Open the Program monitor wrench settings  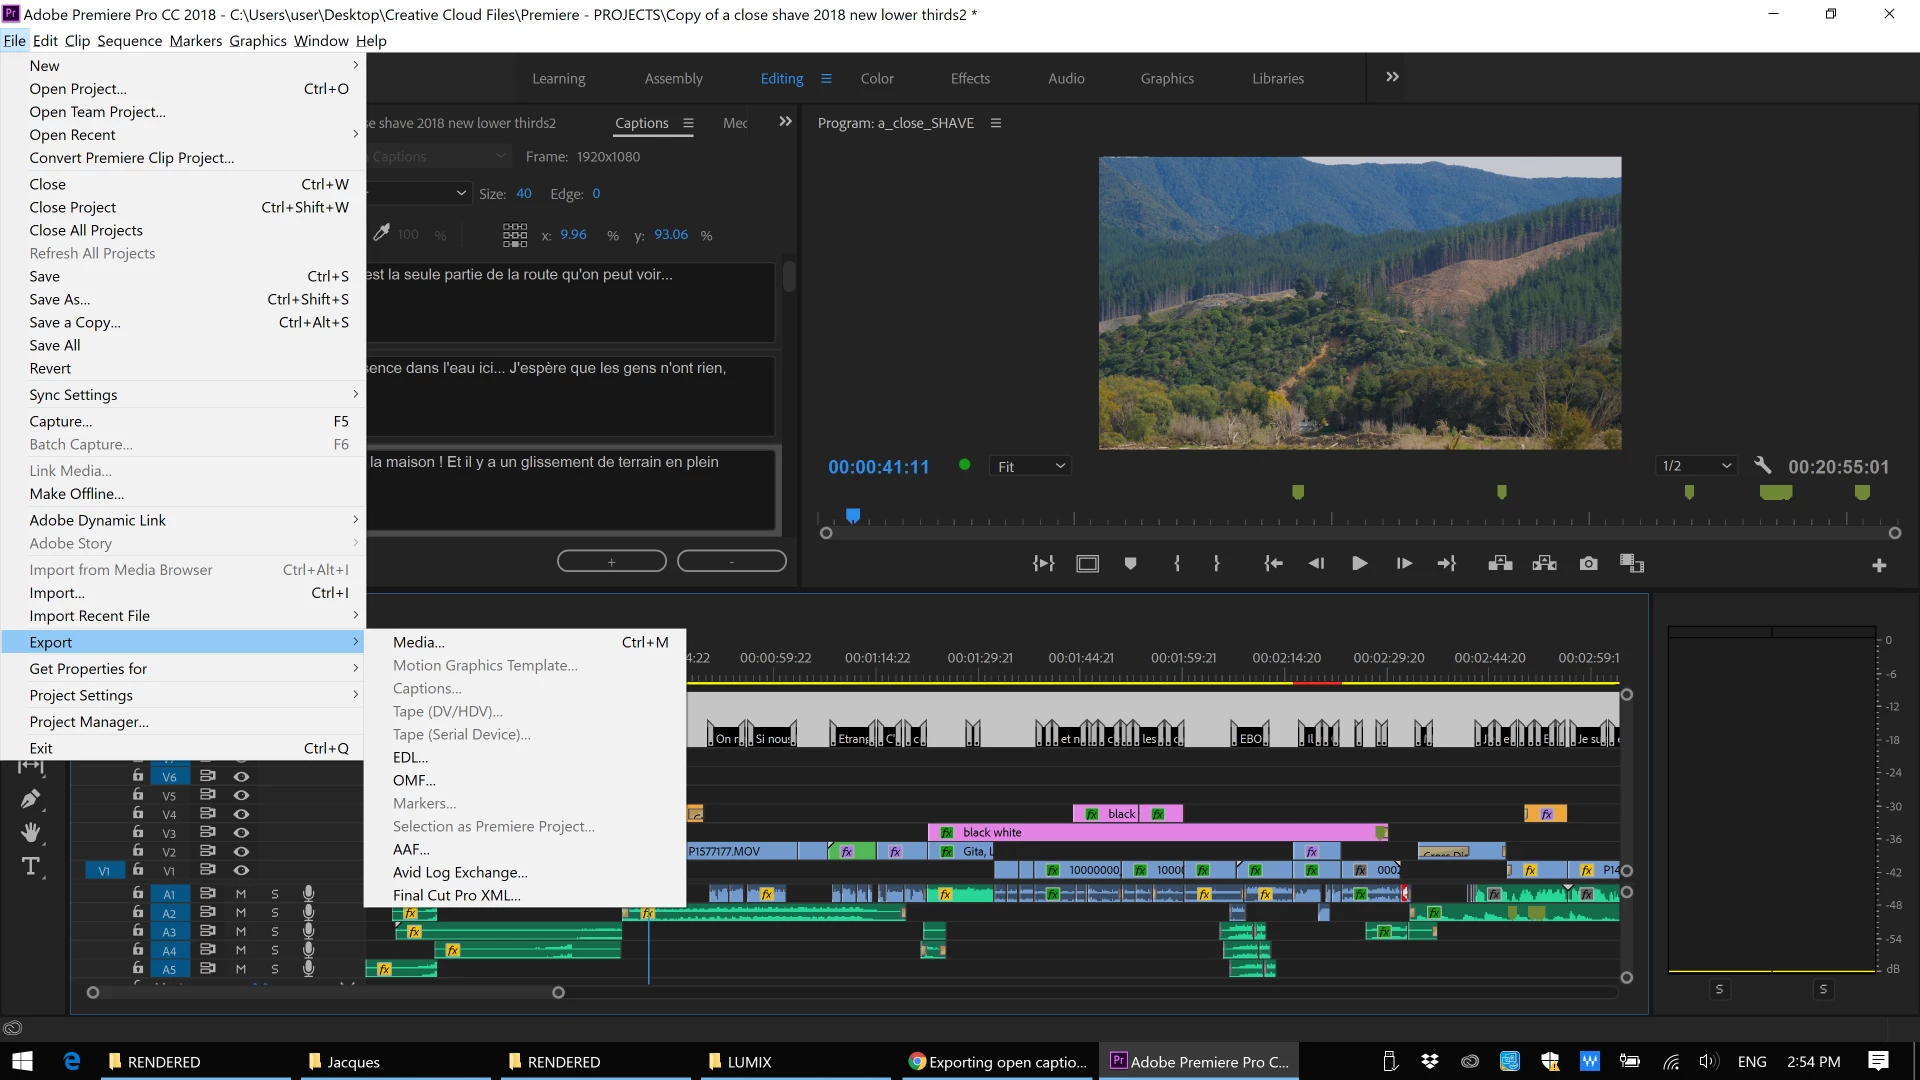point(1762,466)
